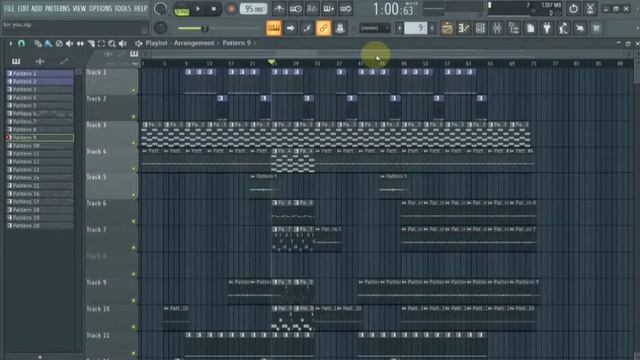Select Pattern 12 in pattern picker
The height and width of the screenshot is (360, 640).
[40, 162]
